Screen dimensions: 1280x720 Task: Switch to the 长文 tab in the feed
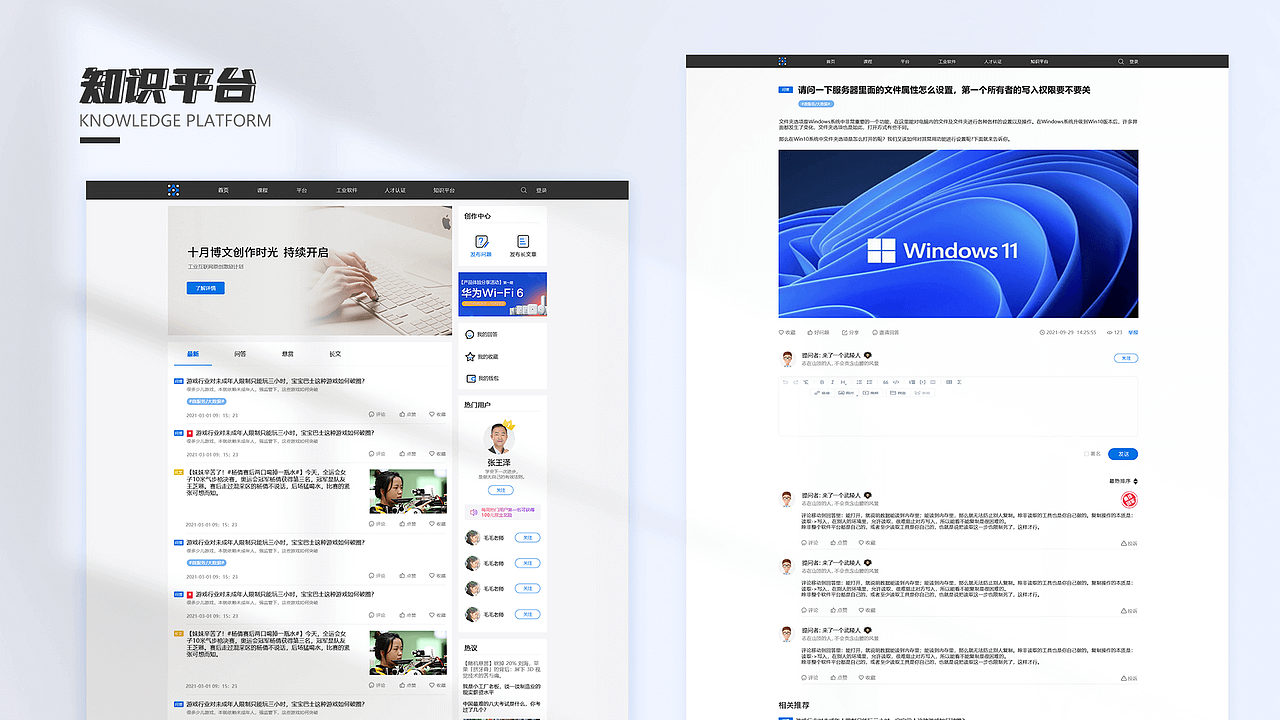tap(335, 354)
